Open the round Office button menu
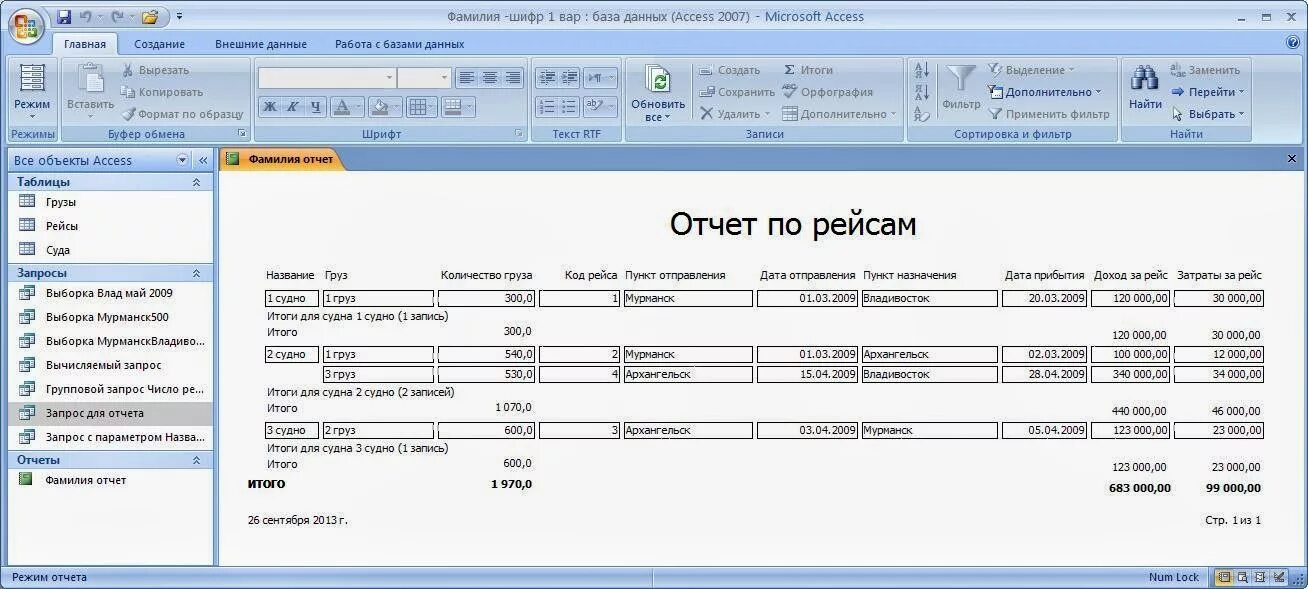 tap(26, 27)
